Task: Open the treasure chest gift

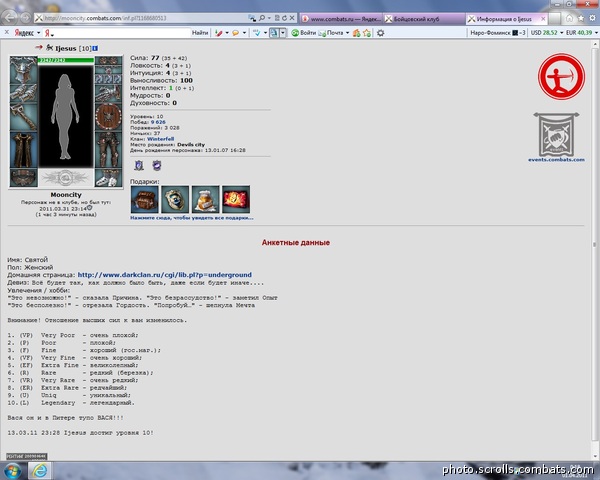Action: pos(144,199)
